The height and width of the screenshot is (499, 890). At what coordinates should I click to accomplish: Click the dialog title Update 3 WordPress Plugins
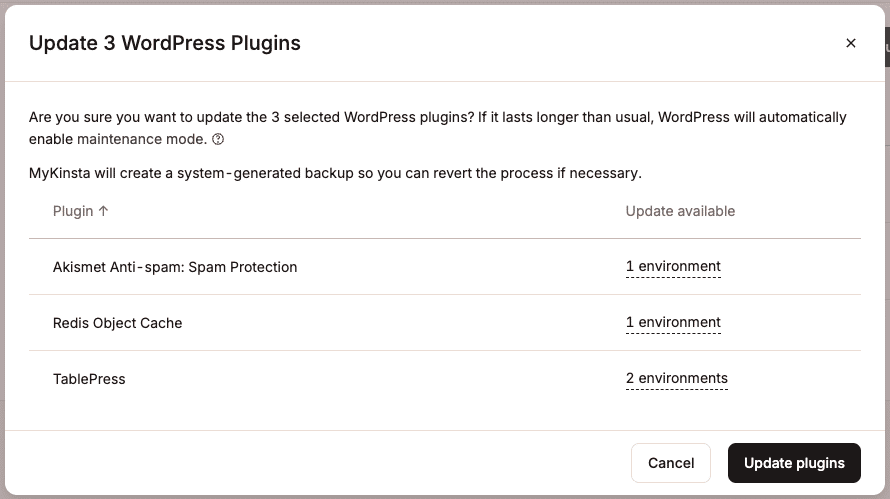(165, 43)
